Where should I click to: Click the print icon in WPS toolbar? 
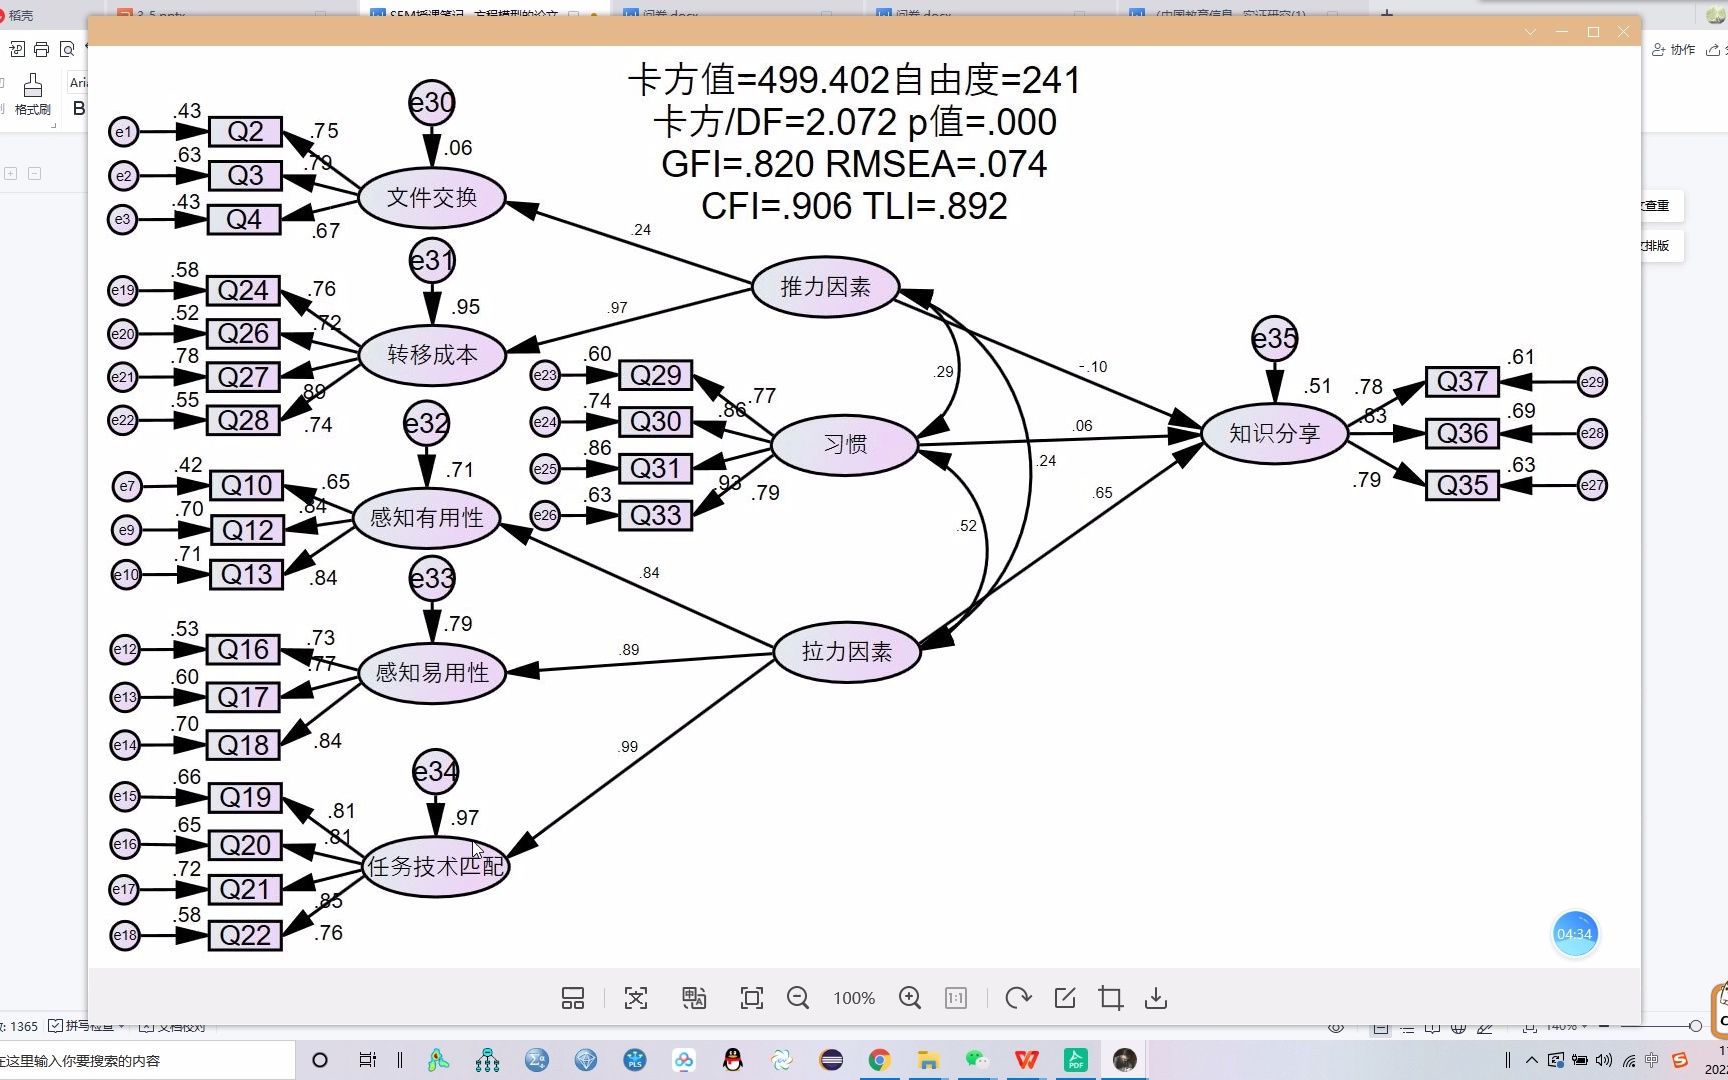[x=42, y=49]
